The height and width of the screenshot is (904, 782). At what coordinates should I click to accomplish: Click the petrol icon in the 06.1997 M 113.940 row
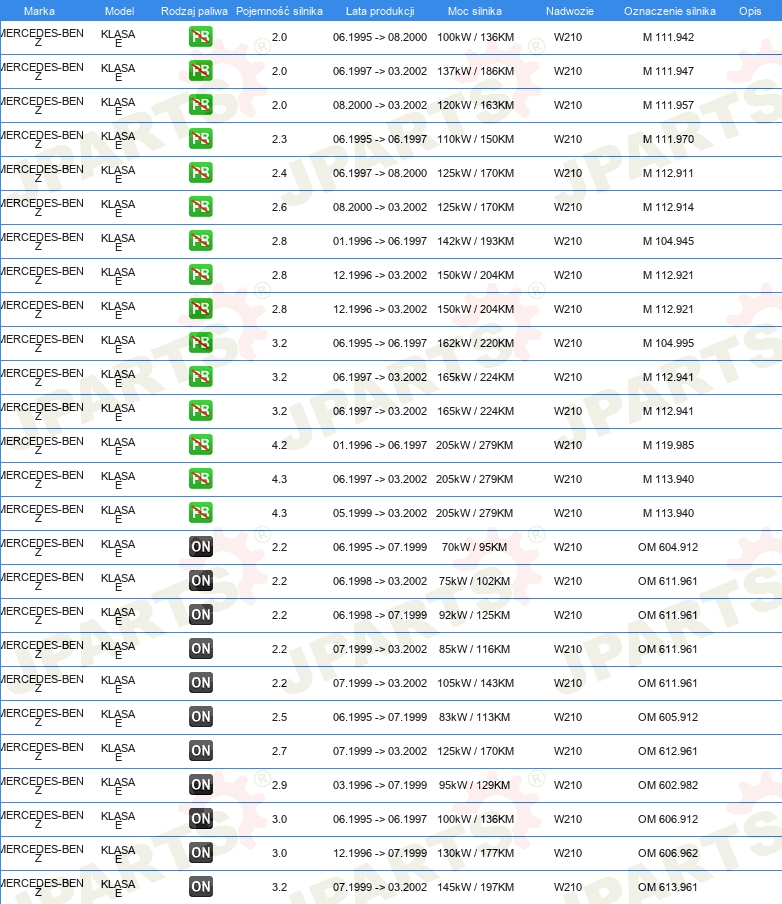pyautogui.click(x=201, y=479)
